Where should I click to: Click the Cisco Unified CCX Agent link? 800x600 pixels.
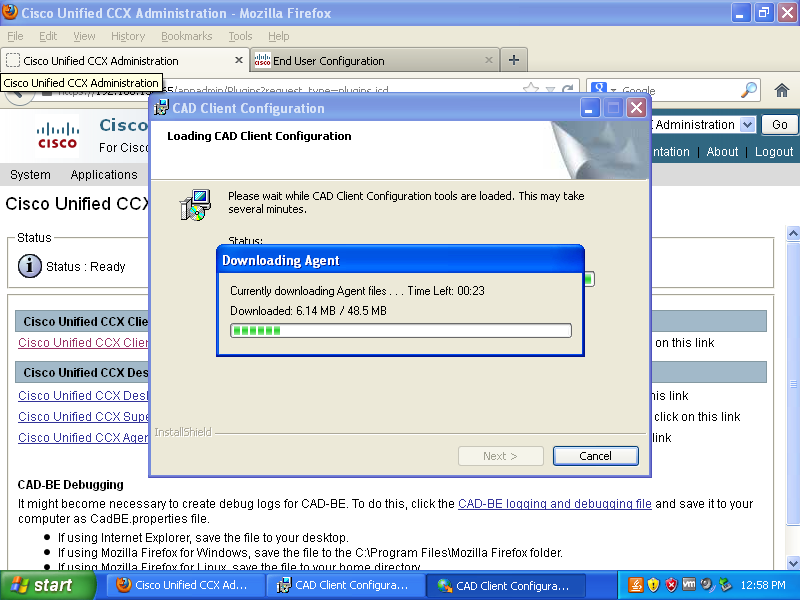pyautogui.click(x=83, y=437)
